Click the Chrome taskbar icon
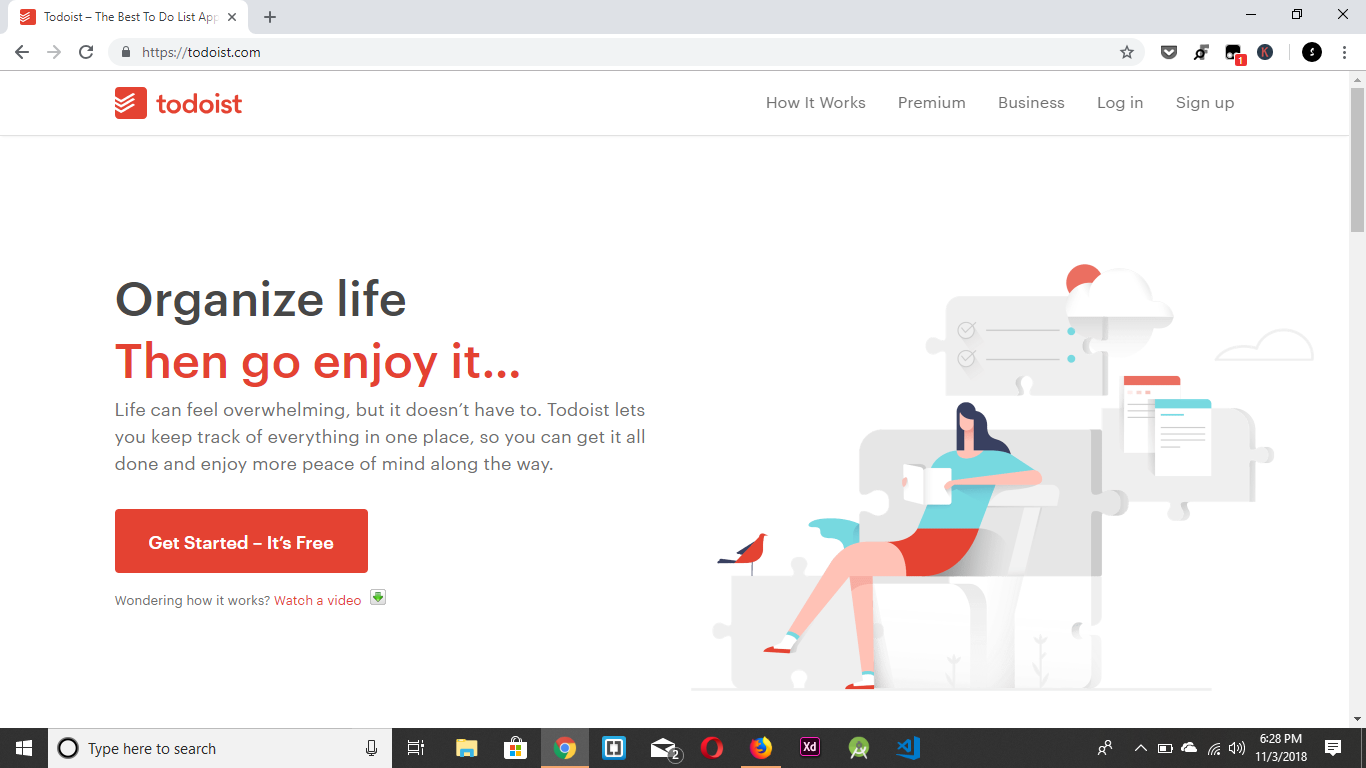Image resolution: width=1366 pixels, height=768 pixels. click(x=565, y=748)
